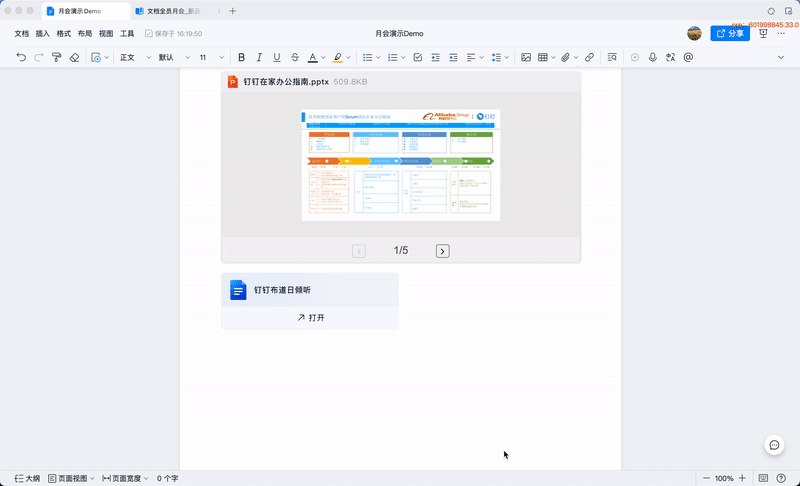Start presentation mode icon near share
This screenshot has width=800, height=486.
point(763,33)
